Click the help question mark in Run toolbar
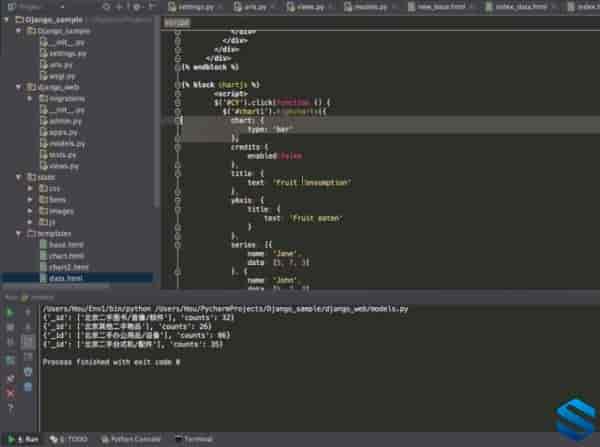Viewport: 600px width, 447px height. click(x=11, y=409)
